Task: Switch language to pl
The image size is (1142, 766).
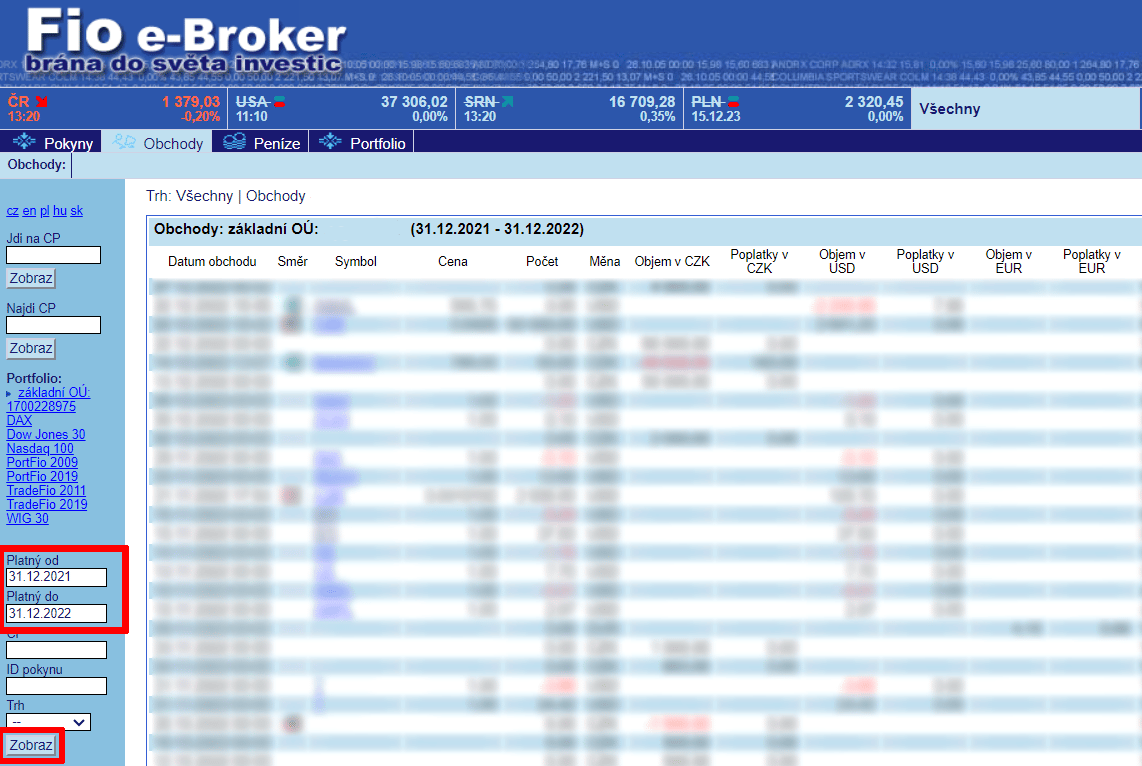Action: click(x=44, y=210)
